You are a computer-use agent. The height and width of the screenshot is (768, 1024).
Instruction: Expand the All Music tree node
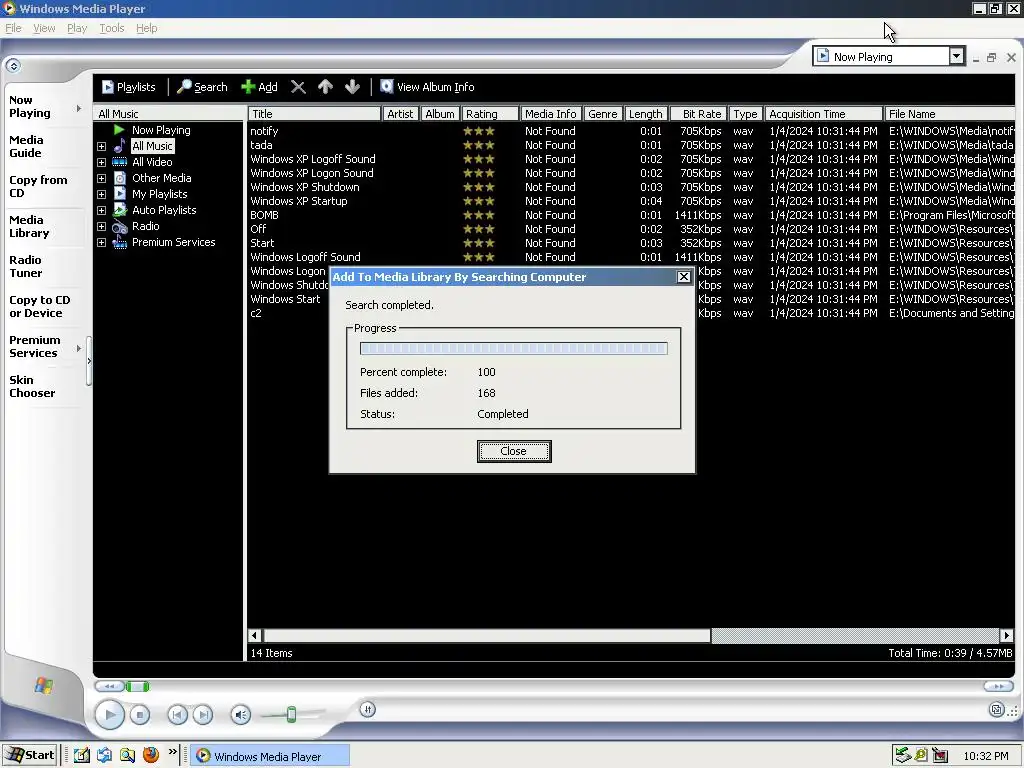(x=101, y=146)
